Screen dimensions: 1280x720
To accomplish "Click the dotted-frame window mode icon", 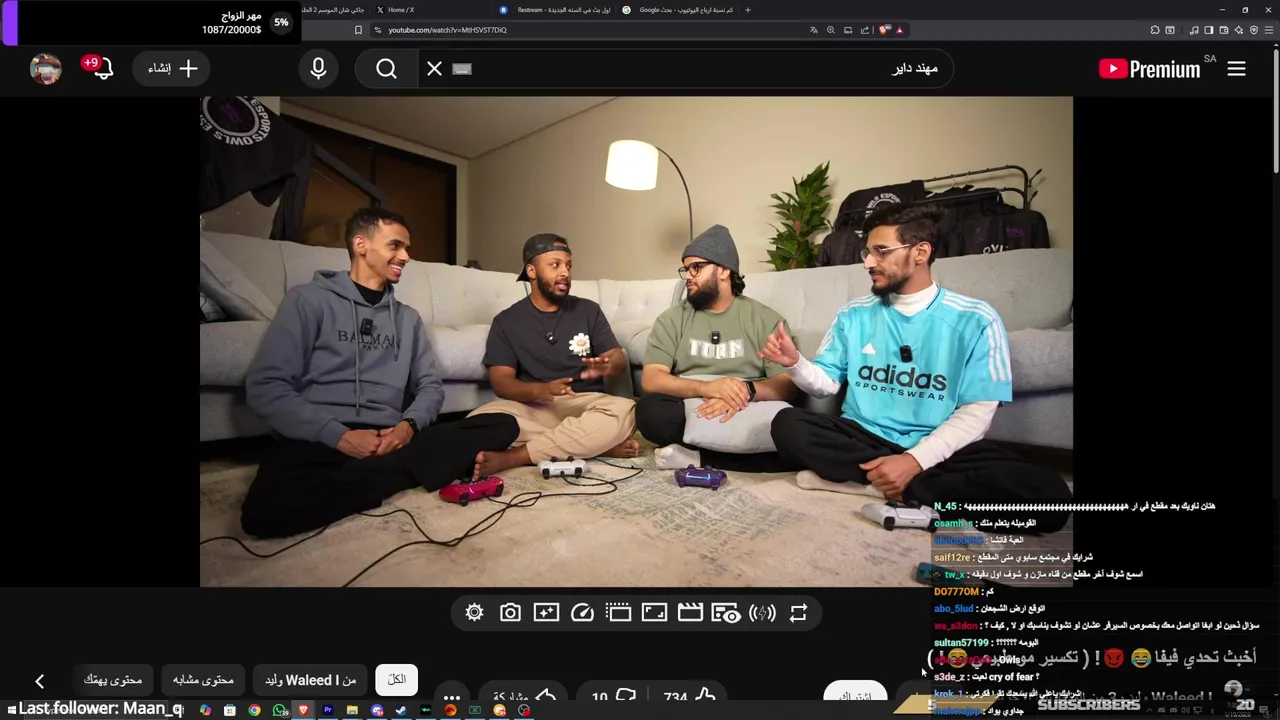I will 618,613.
